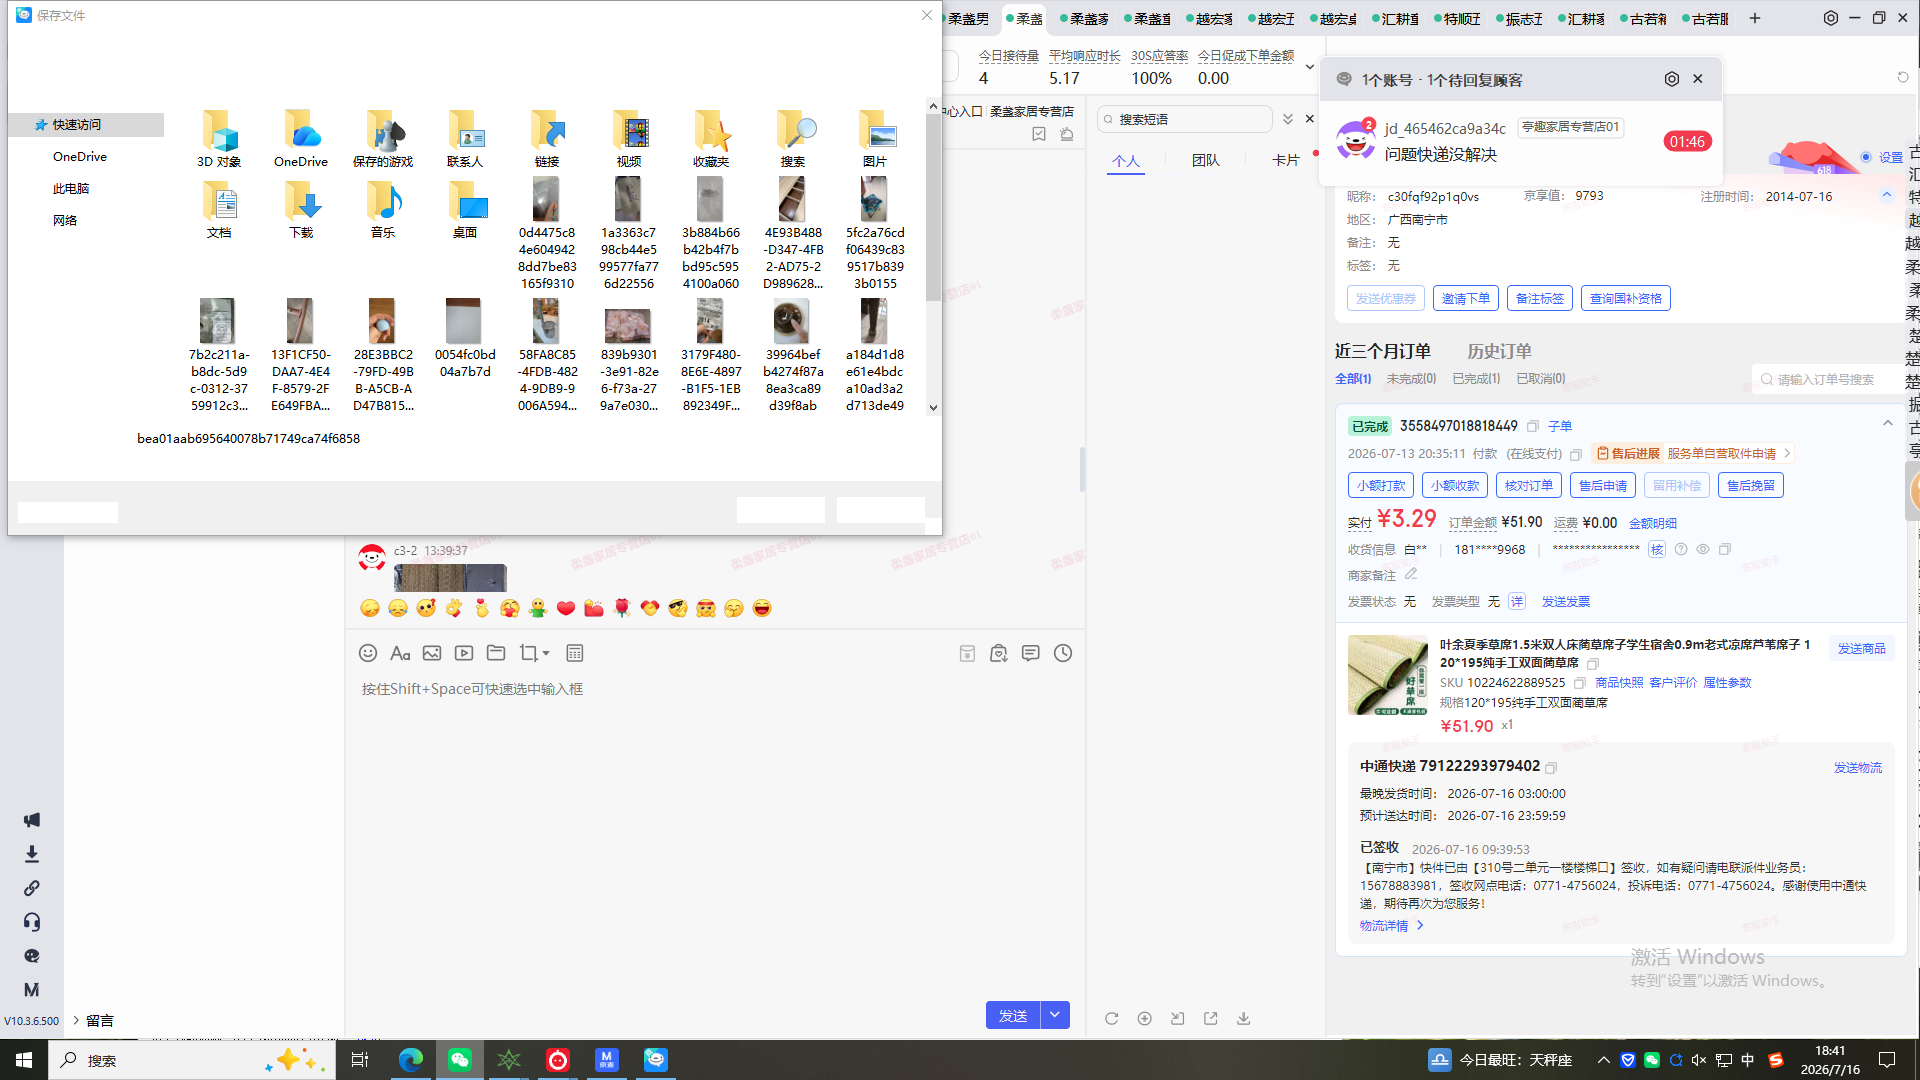Open the shopping bag icon in chat toolbar
Image resolution: width=1920 pixels, height=1080 pixels.
click(999, 653)
